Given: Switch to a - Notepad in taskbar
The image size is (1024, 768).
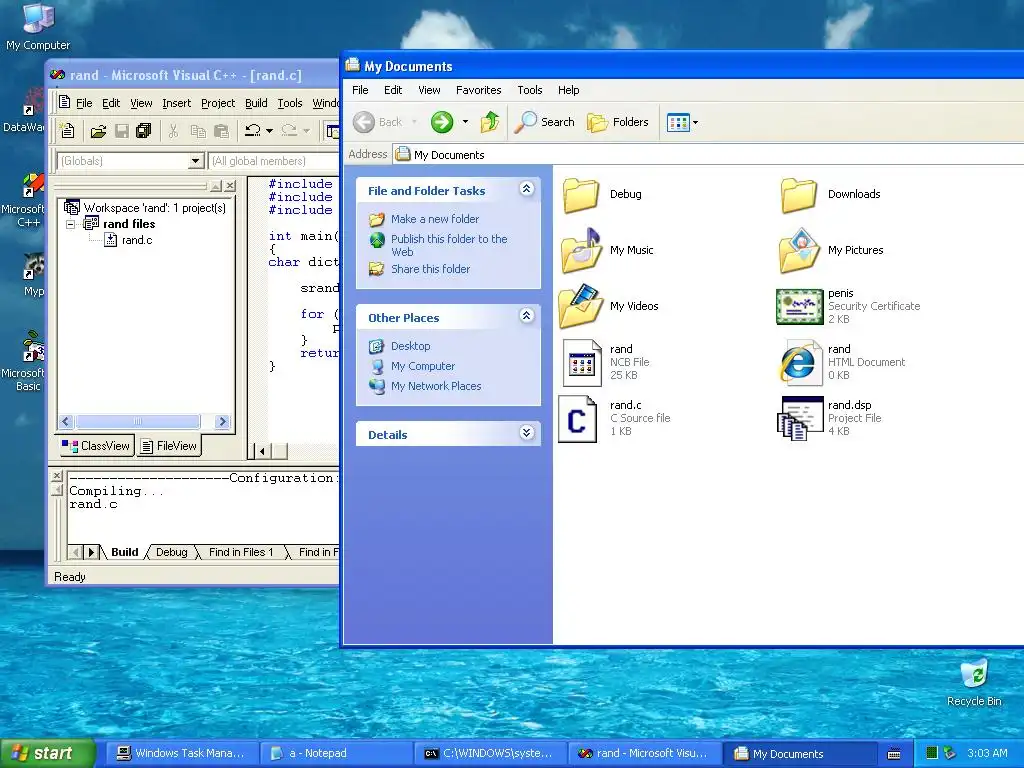Looking at the screenshot, I should pyautogui.click(x=336, y=754).
